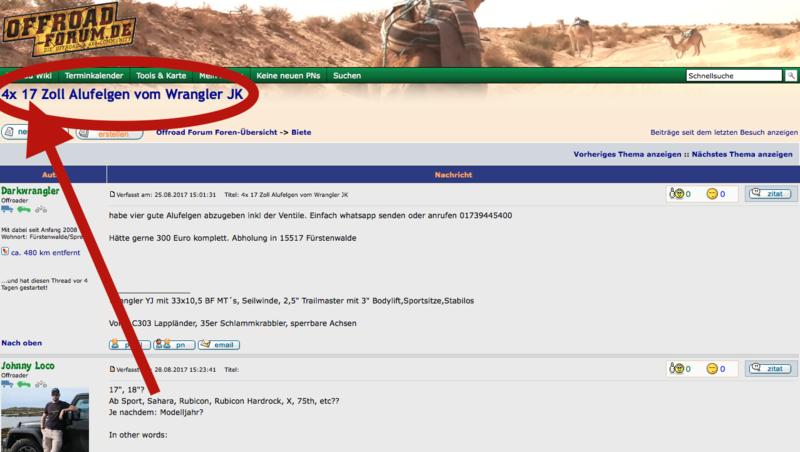Go to Nächstes Thema anzeigen

742,154
